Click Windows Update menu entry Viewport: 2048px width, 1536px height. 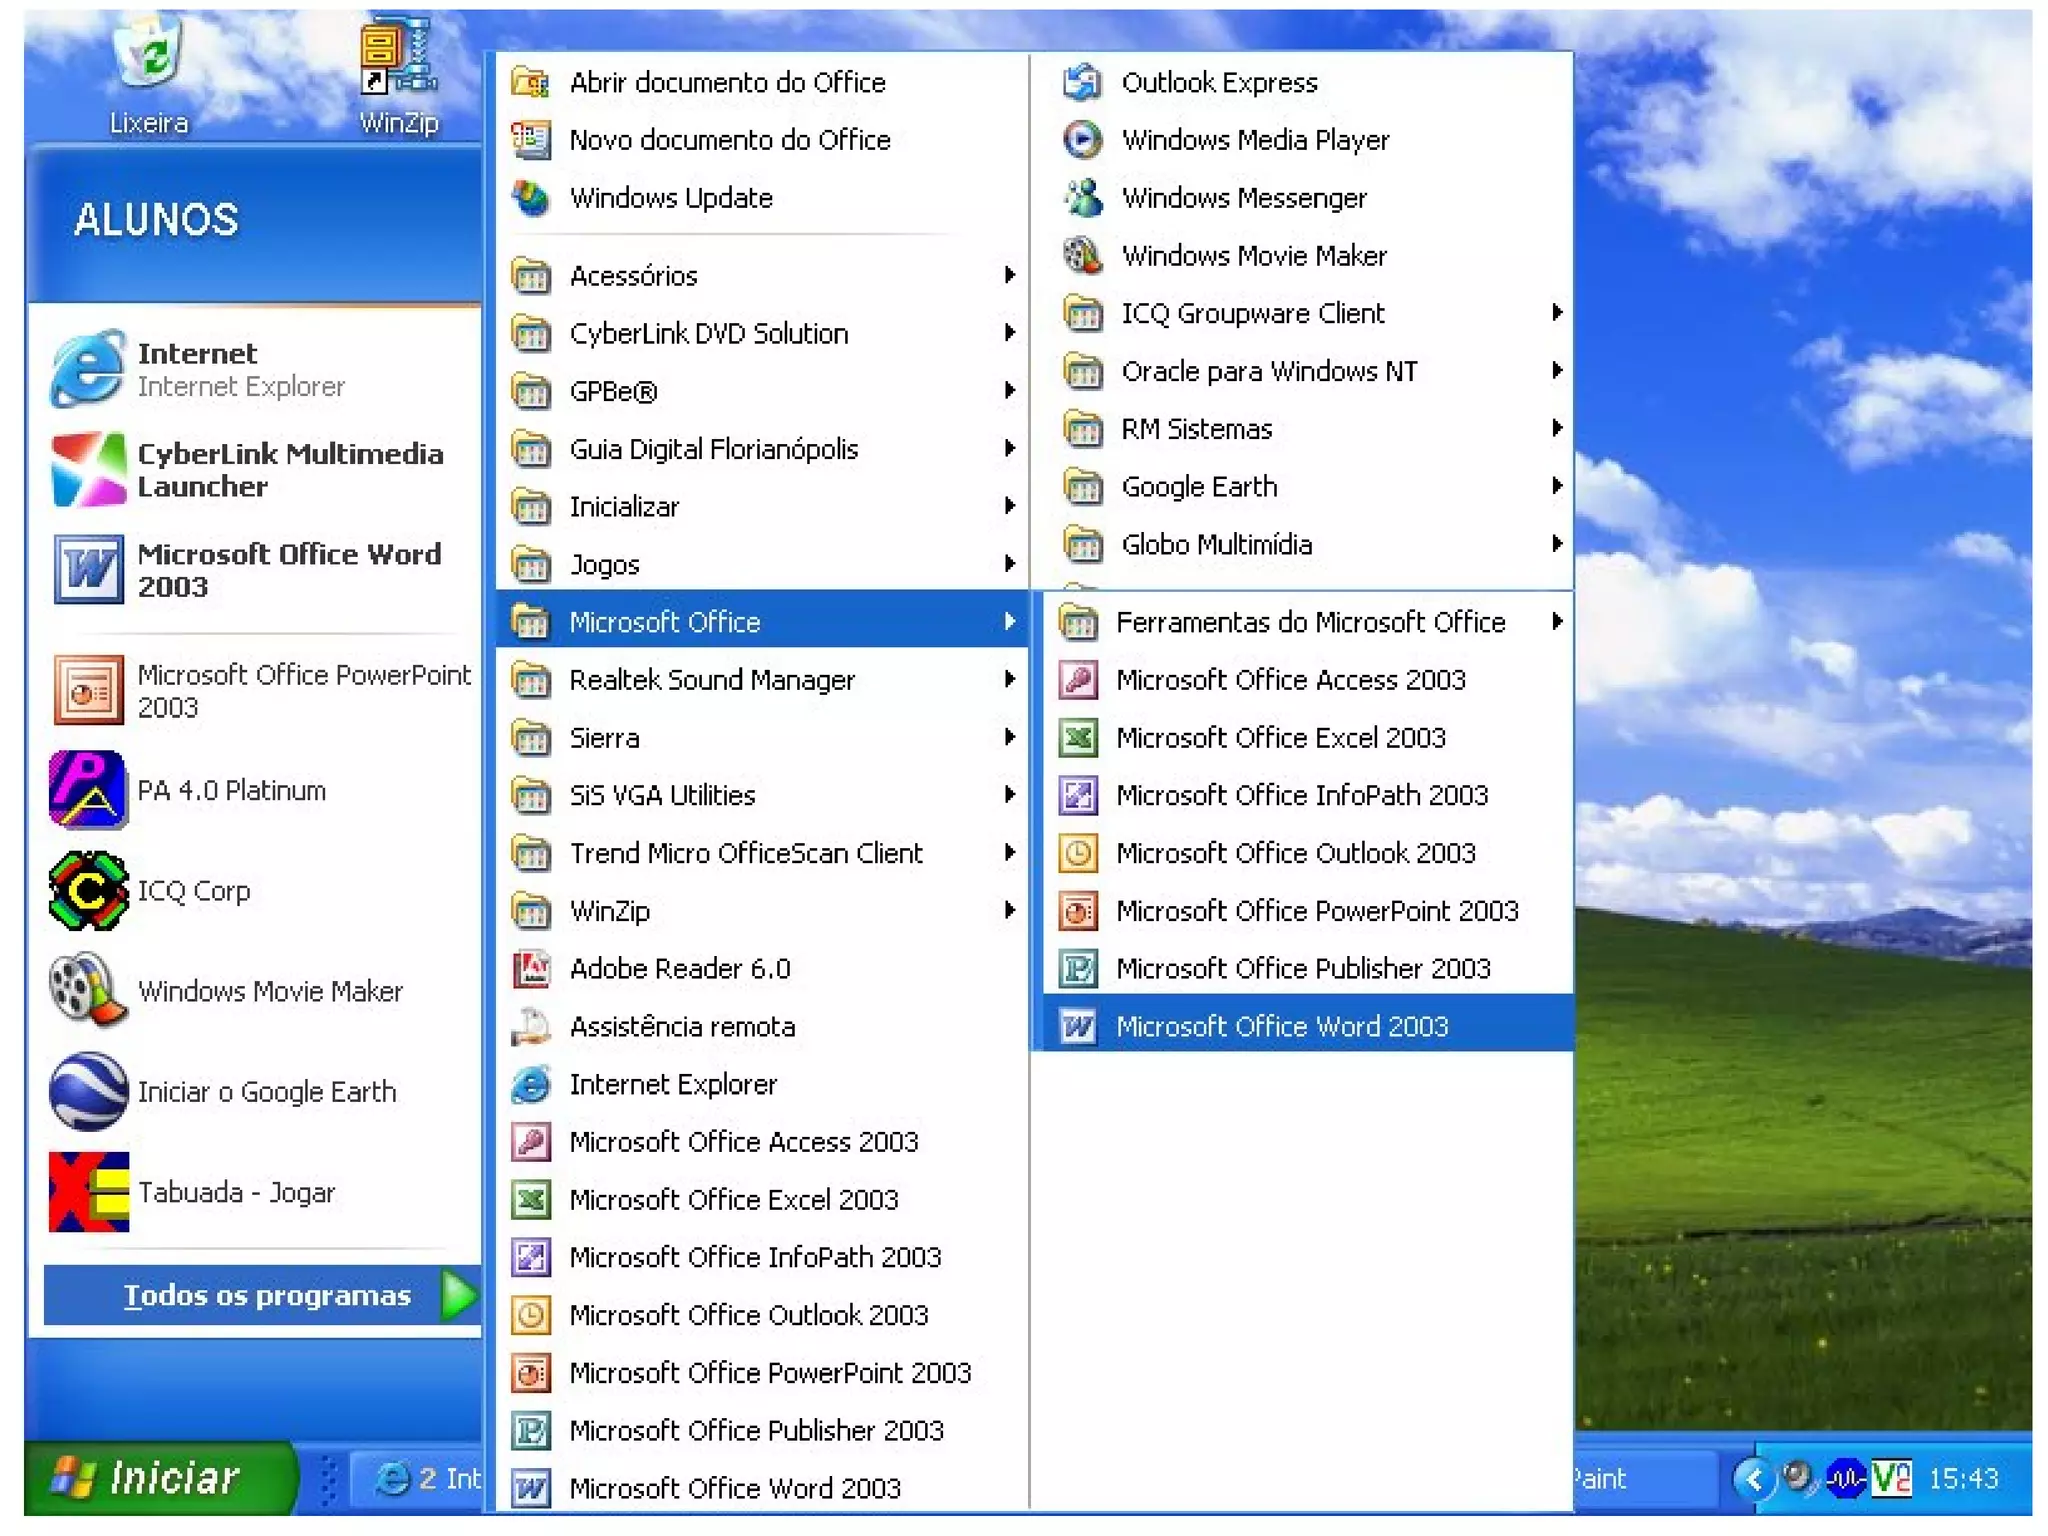tap(670, 198)
